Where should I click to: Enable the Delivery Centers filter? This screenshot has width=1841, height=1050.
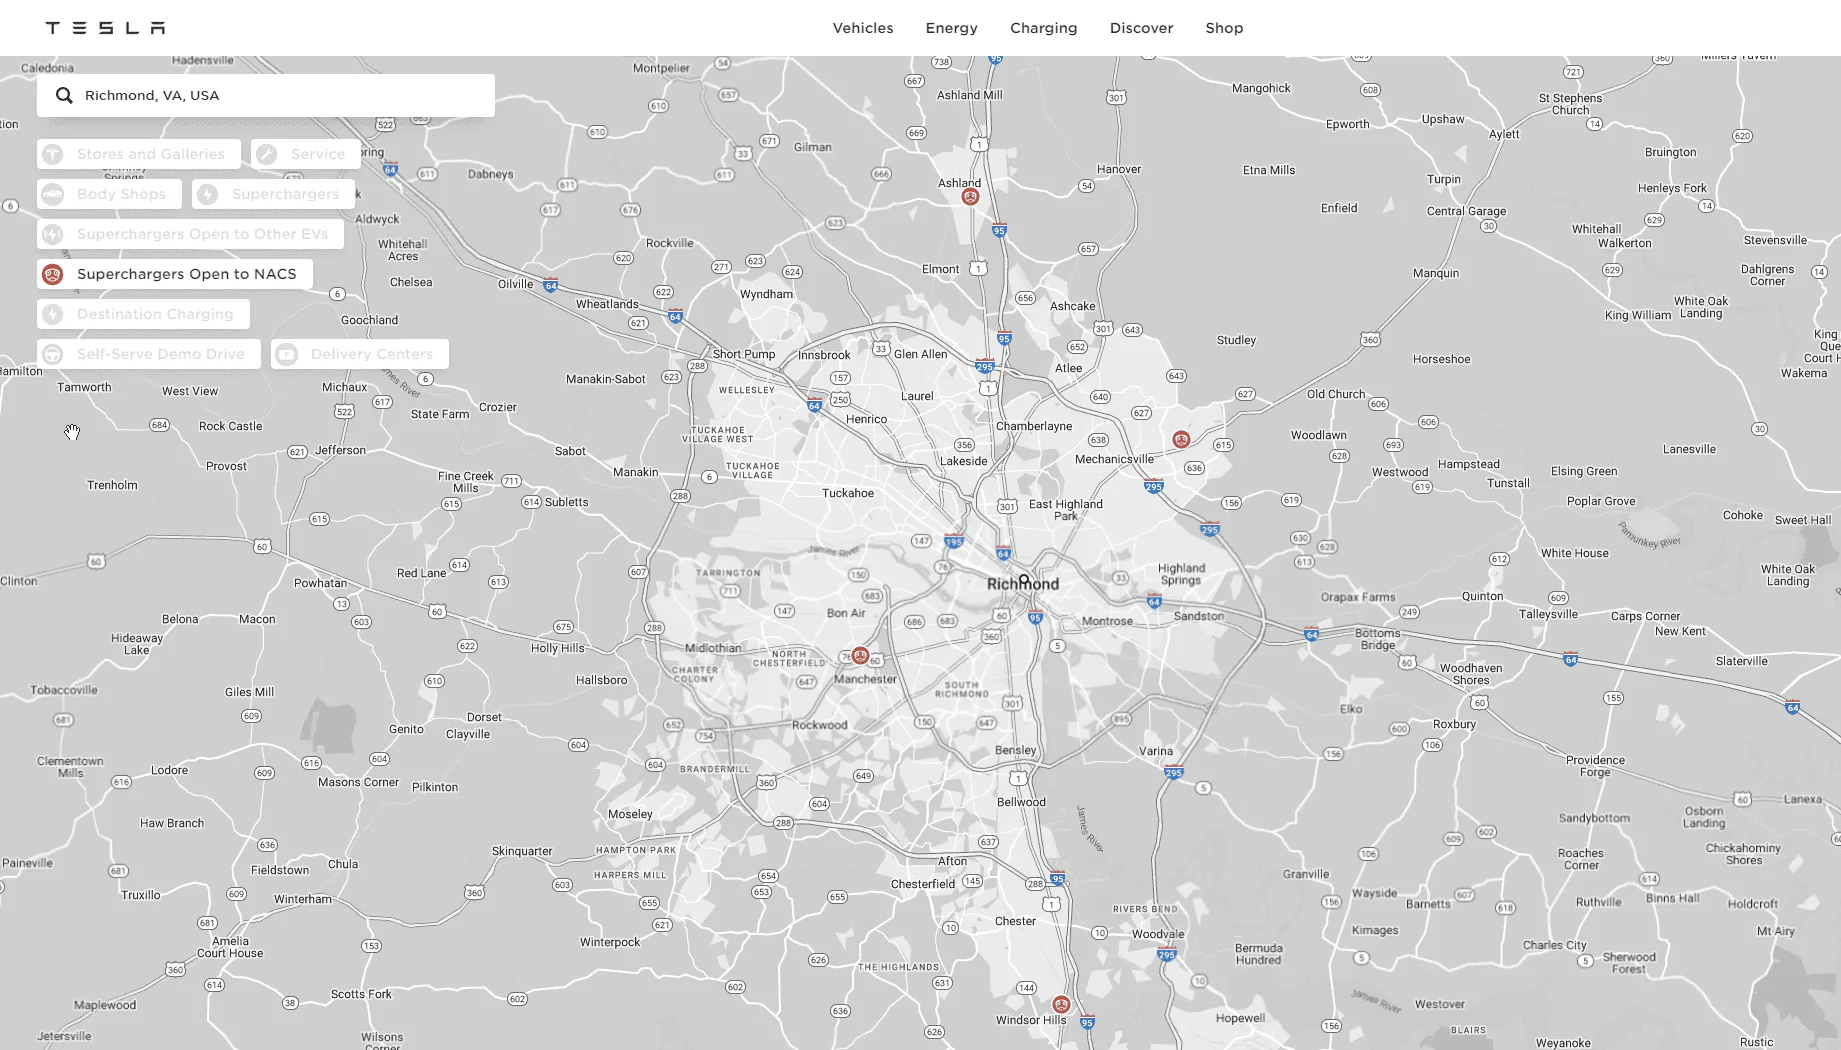[x=360, y=354]
